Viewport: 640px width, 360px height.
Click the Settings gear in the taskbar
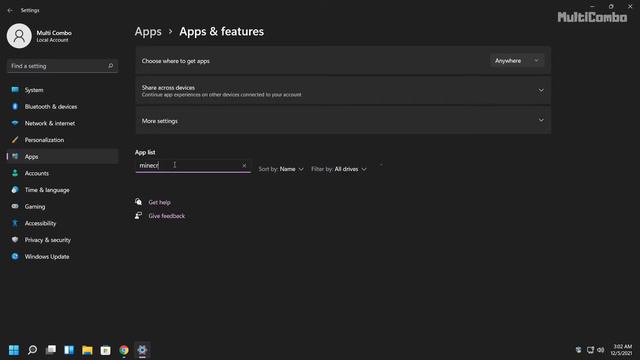point(142,350)
